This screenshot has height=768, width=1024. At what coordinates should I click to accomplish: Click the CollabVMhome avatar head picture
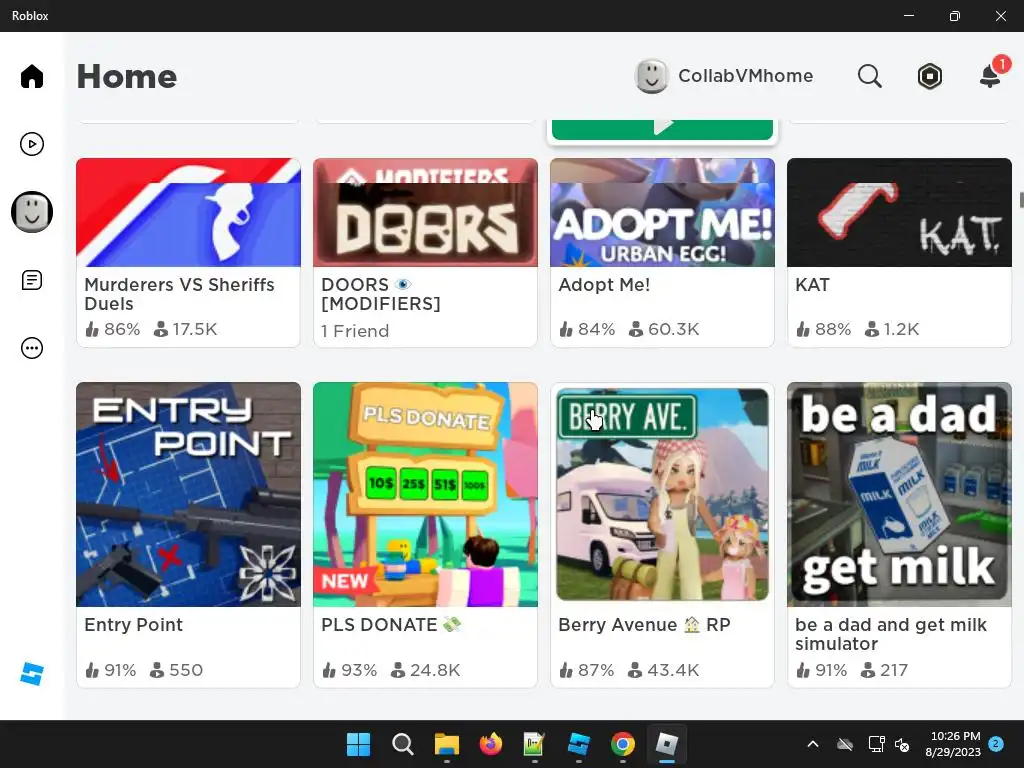pyautogui.click(x=651, y=76)
